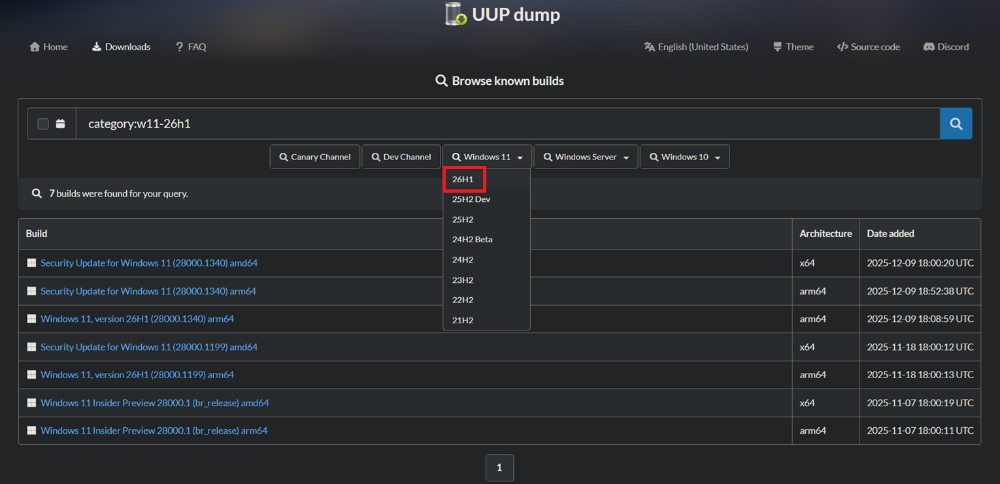Open Security Update 28000.1340 amd64 build
Image resolution: width=1000 pixels, height=484 pixels.
tap(149, 263)
